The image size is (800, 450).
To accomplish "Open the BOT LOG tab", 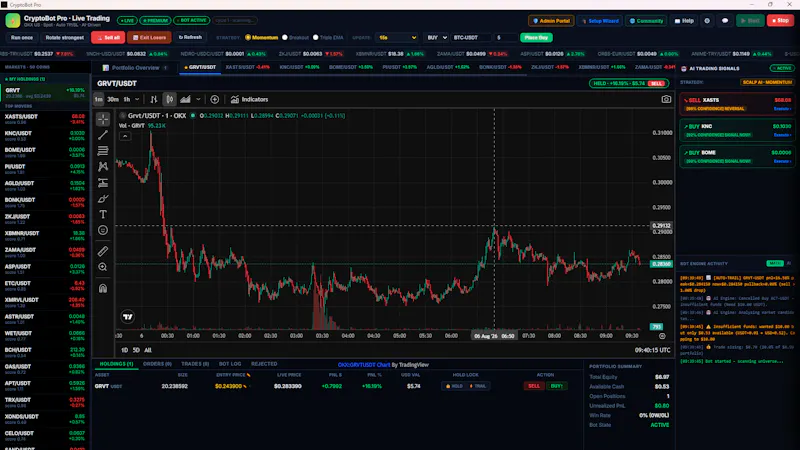I will [x=230, y=364].
